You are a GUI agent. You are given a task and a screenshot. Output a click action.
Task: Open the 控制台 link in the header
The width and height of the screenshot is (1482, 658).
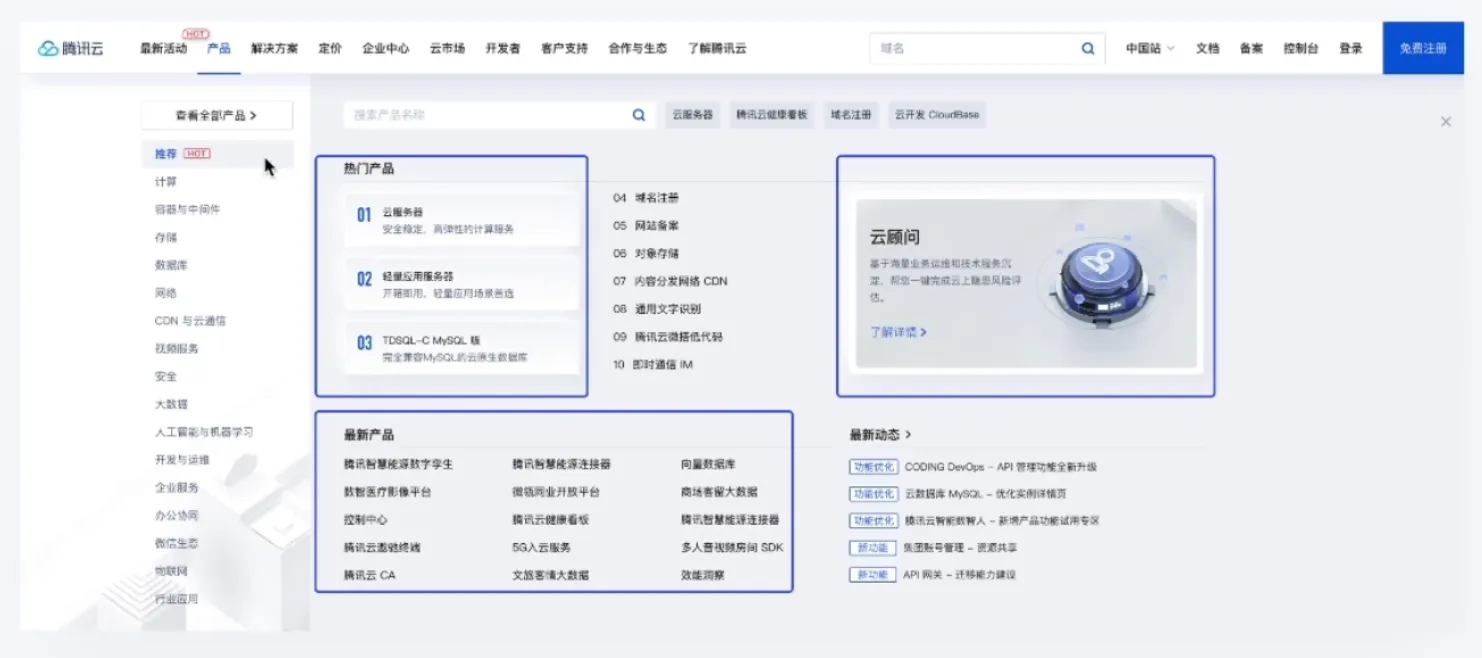pyautogui.click(x=1301, y=48)
